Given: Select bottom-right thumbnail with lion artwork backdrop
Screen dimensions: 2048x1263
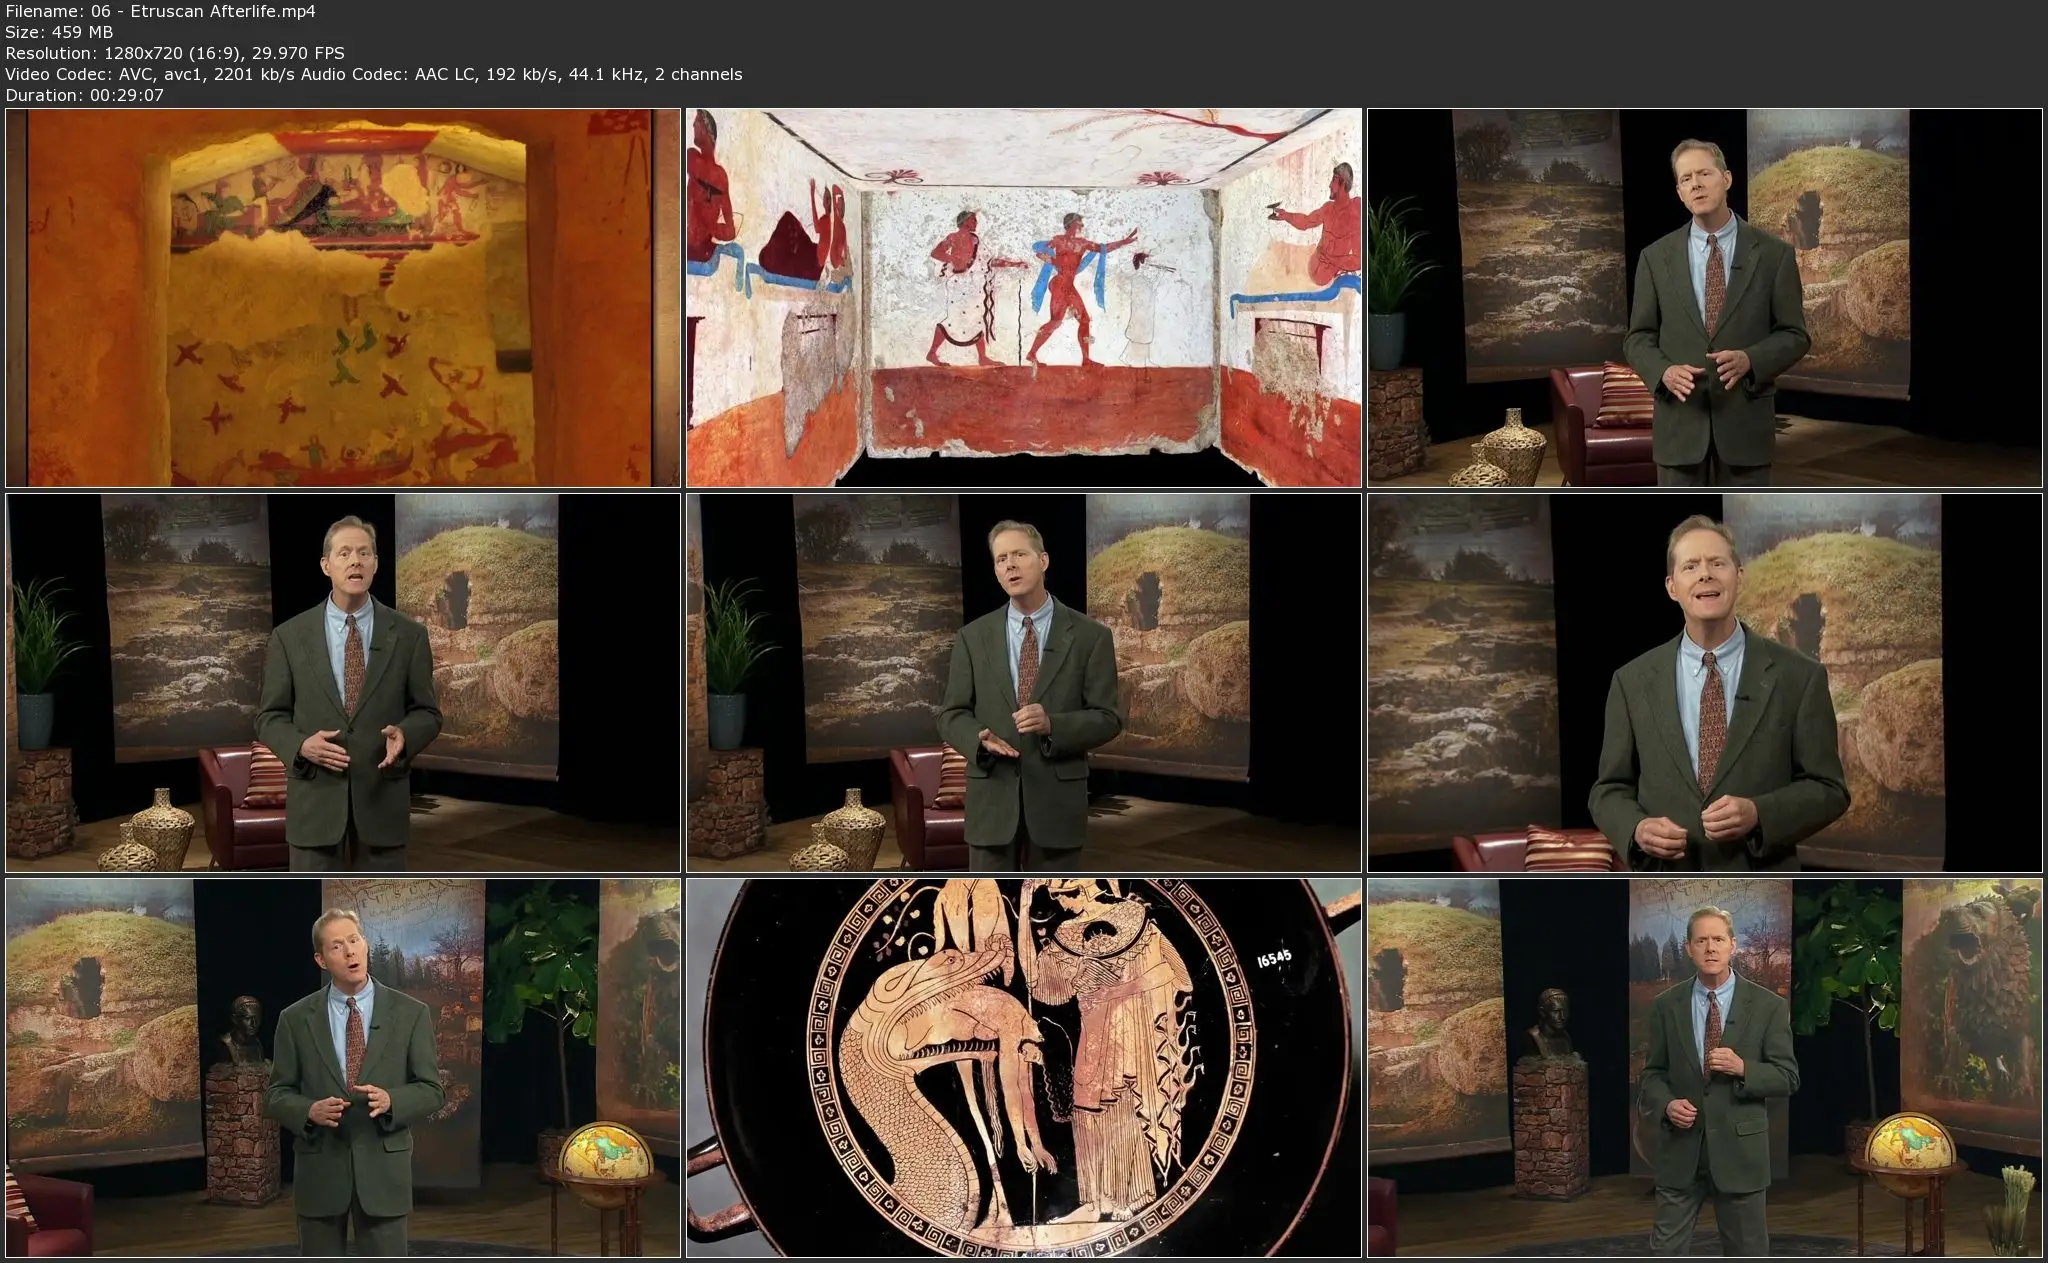Looking at the screenshot, I should point(1705,1068).
